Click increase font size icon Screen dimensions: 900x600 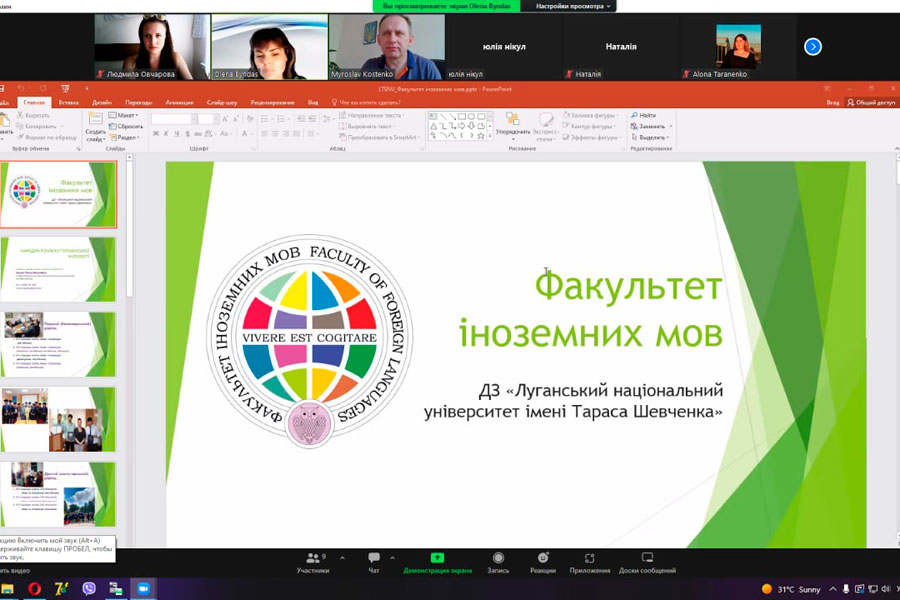click(x=225, y=119)
